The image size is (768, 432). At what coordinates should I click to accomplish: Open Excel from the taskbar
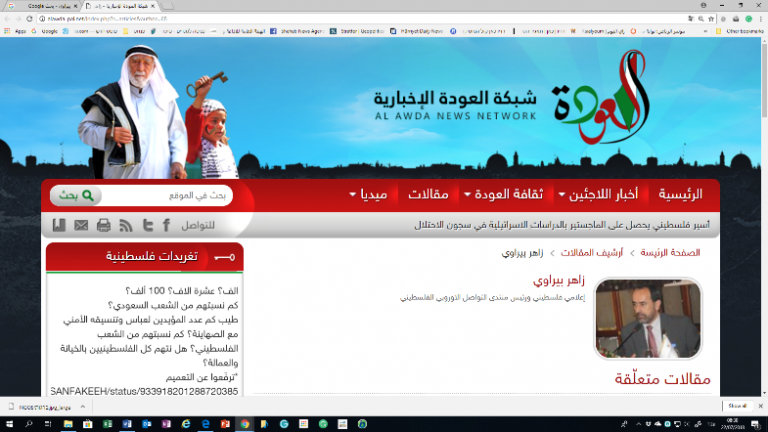click(x=107, y=424)
